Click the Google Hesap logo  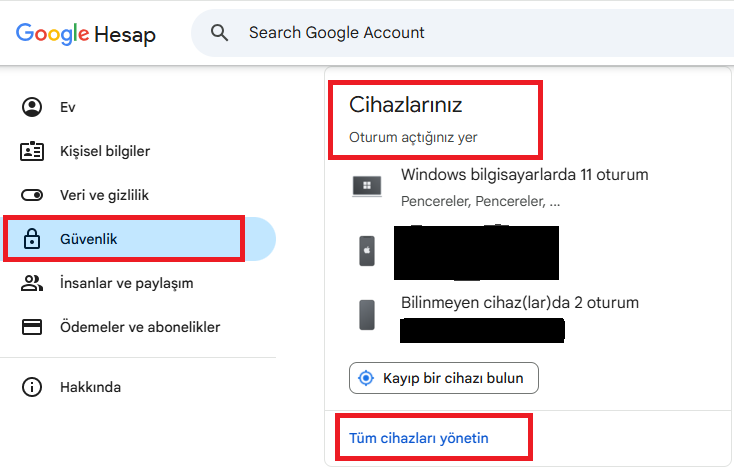86,34
